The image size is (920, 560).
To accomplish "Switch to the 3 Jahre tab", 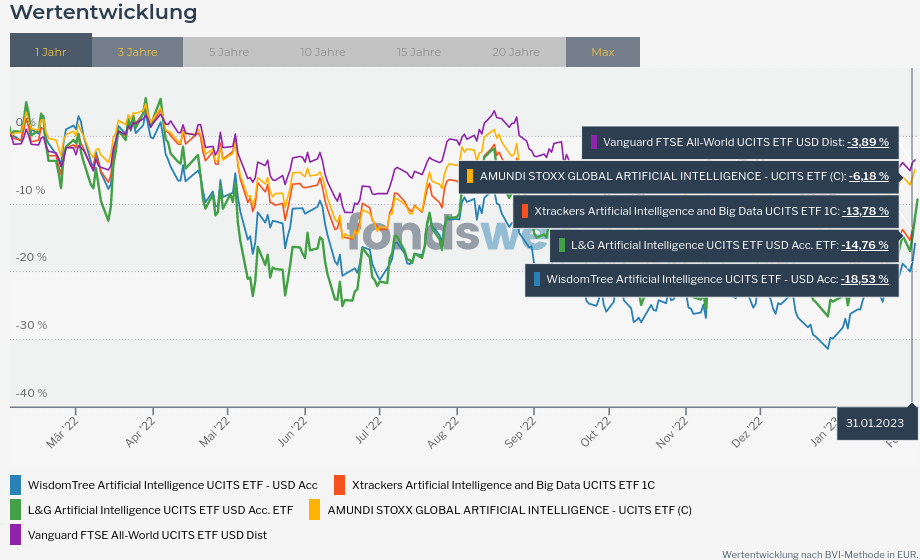I will 137,52.
